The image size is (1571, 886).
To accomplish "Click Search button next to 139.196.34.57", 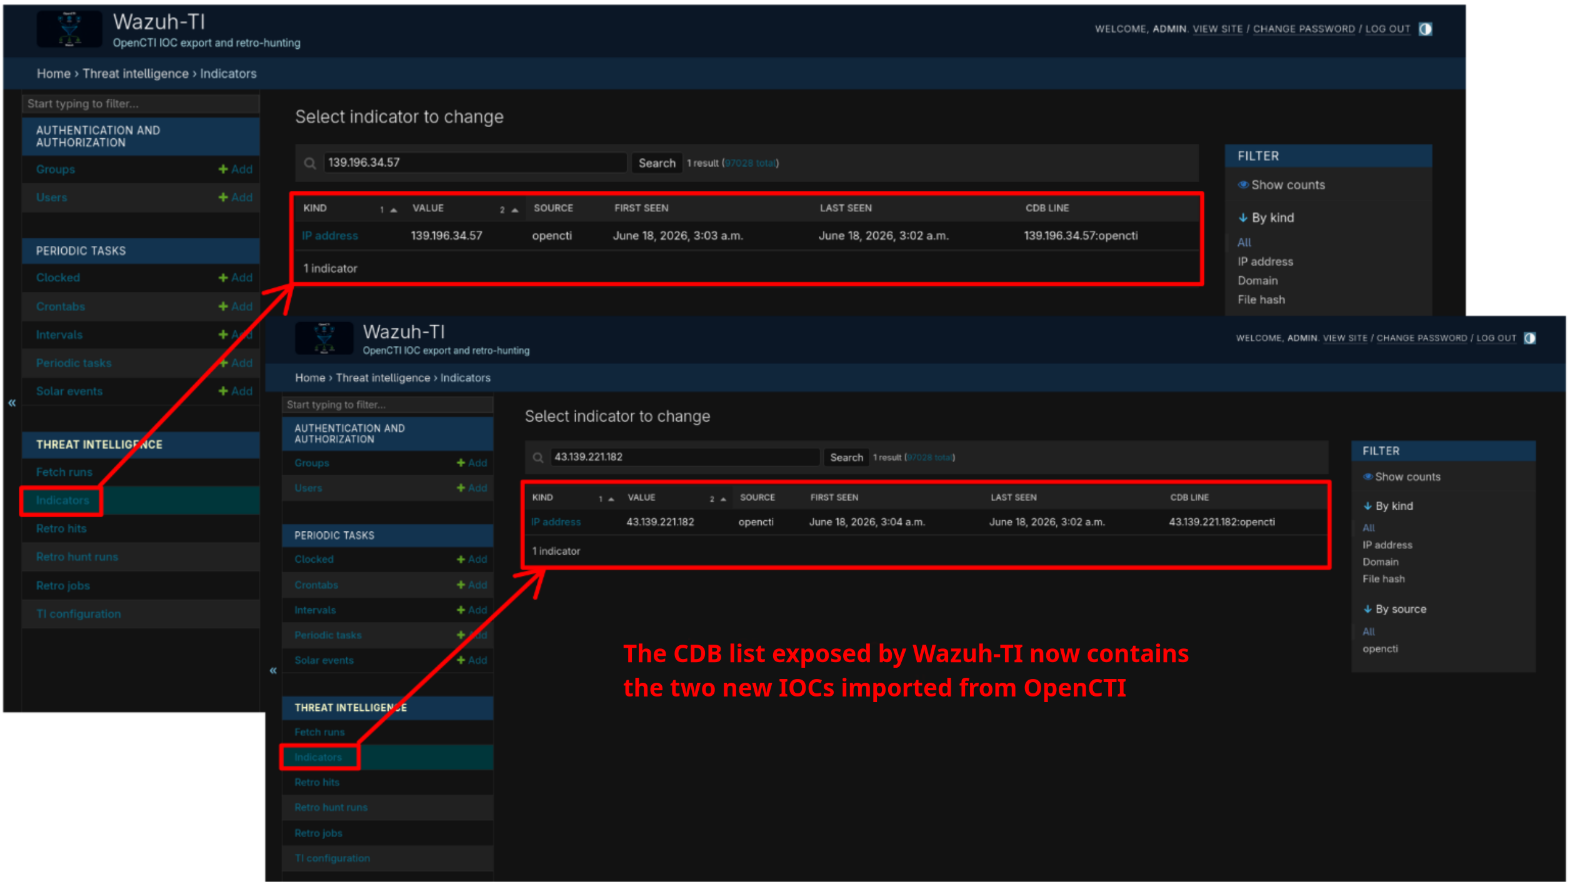I will point(657,163).
